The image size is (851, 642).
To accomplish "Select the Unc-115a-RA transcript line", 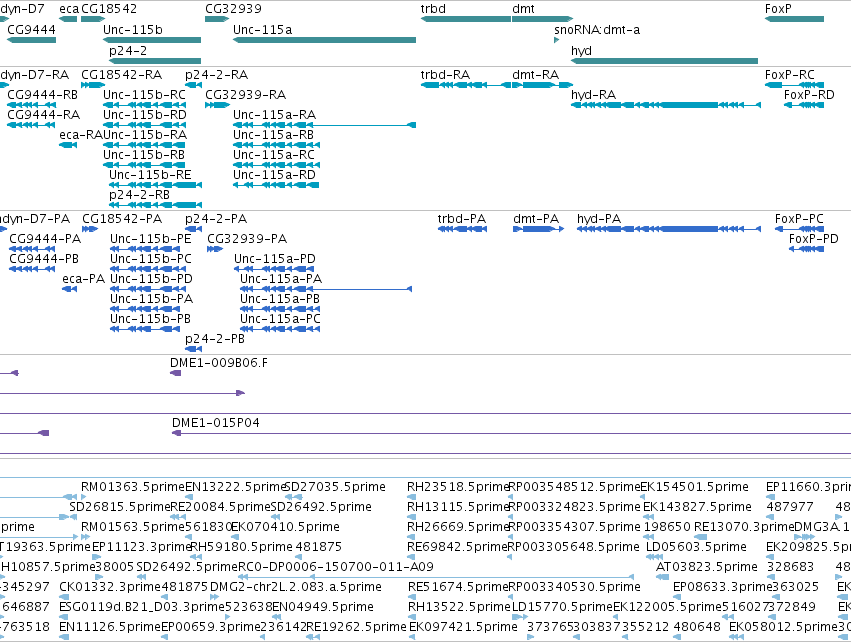I will pos(325,125).
